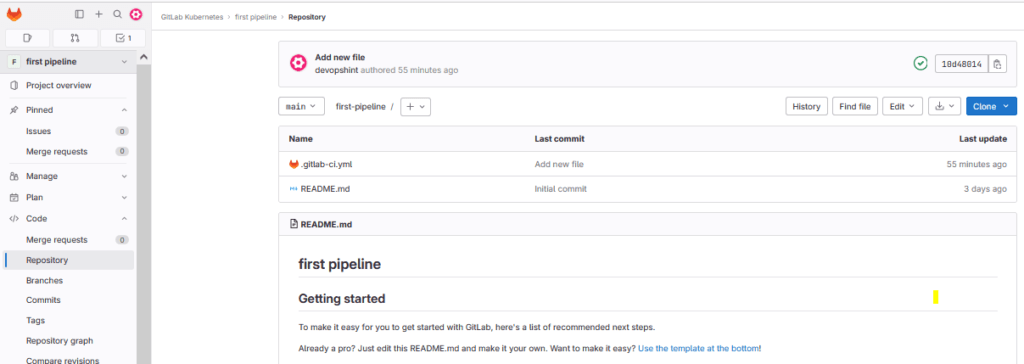Click the F project avatar
This screenshot has width=1024, height=364.
tap(14, 61)
